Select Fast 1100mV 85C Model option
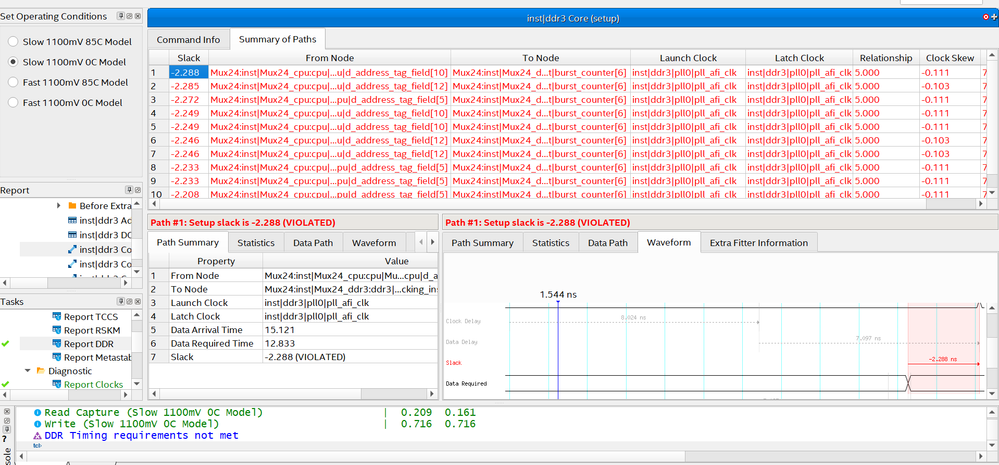This screenshot has width=999, height=465. [14, 82]
